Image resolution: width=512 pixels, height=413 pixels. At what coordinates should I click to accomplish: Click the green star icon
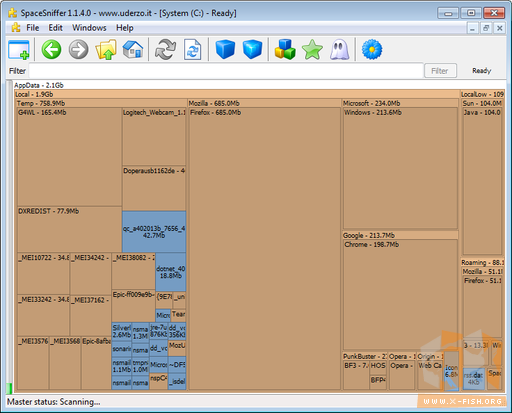click(312, 50)
